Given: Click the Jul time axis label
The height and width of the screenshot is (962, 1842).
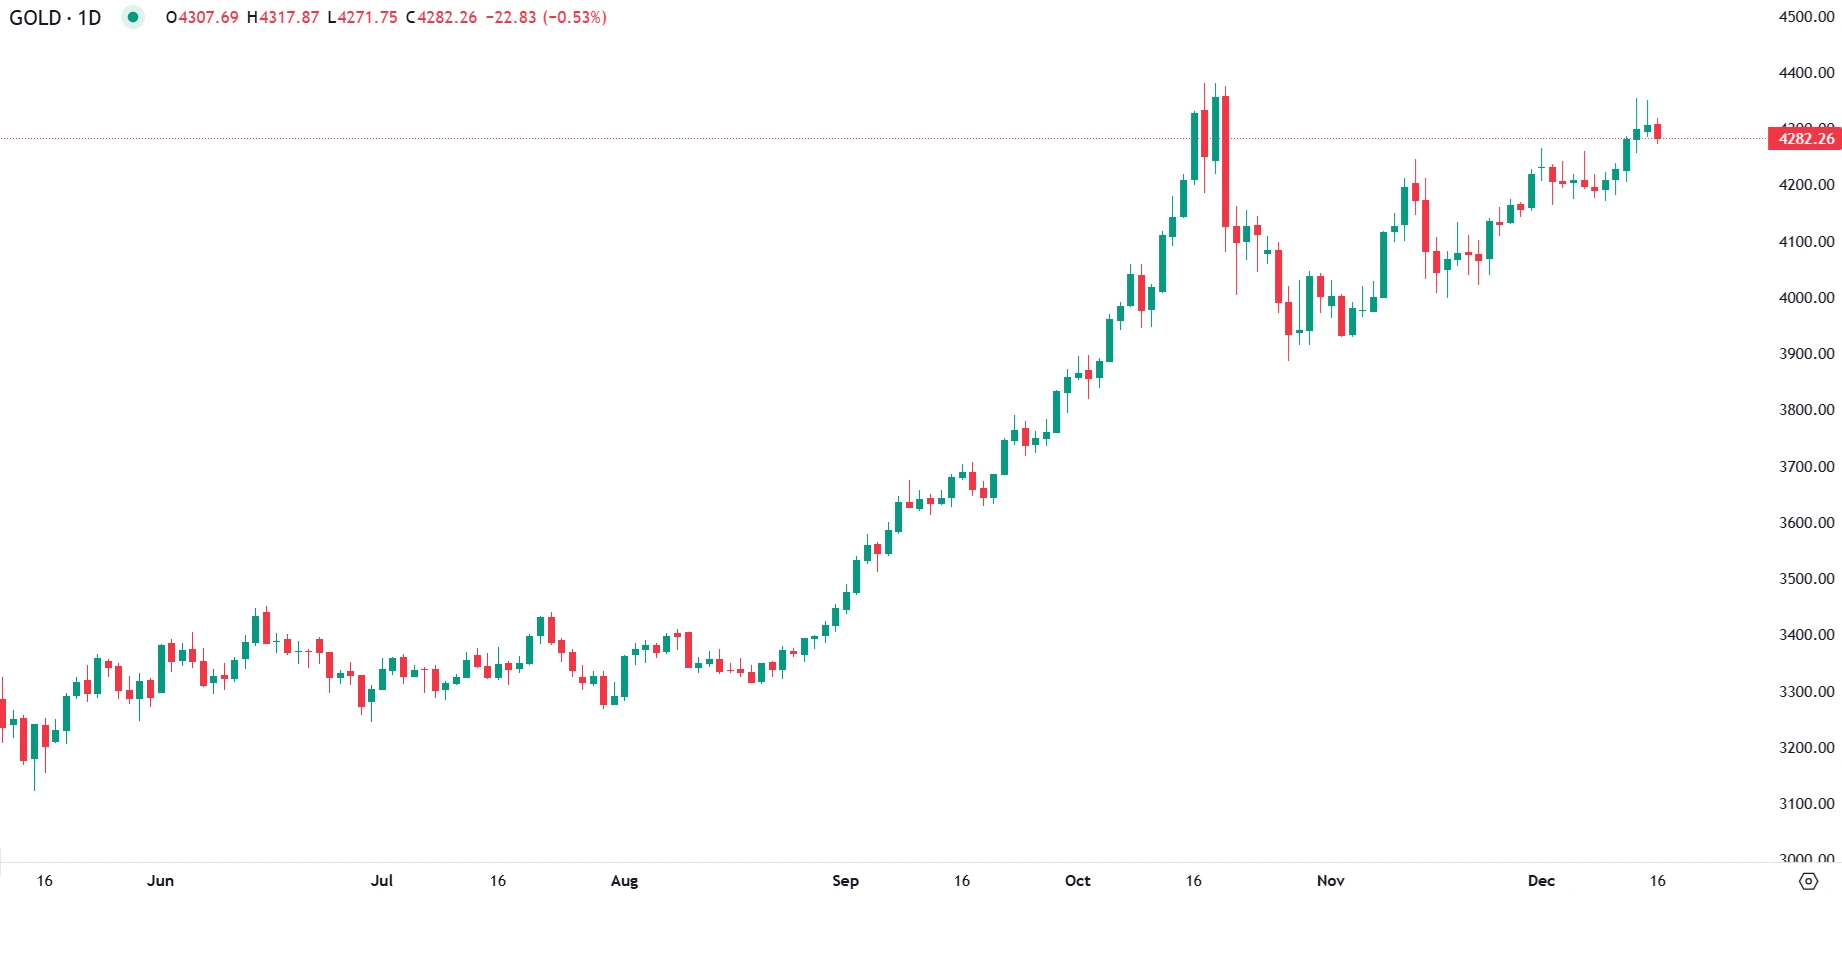Looking at the screenshot, I should (382, 881).
